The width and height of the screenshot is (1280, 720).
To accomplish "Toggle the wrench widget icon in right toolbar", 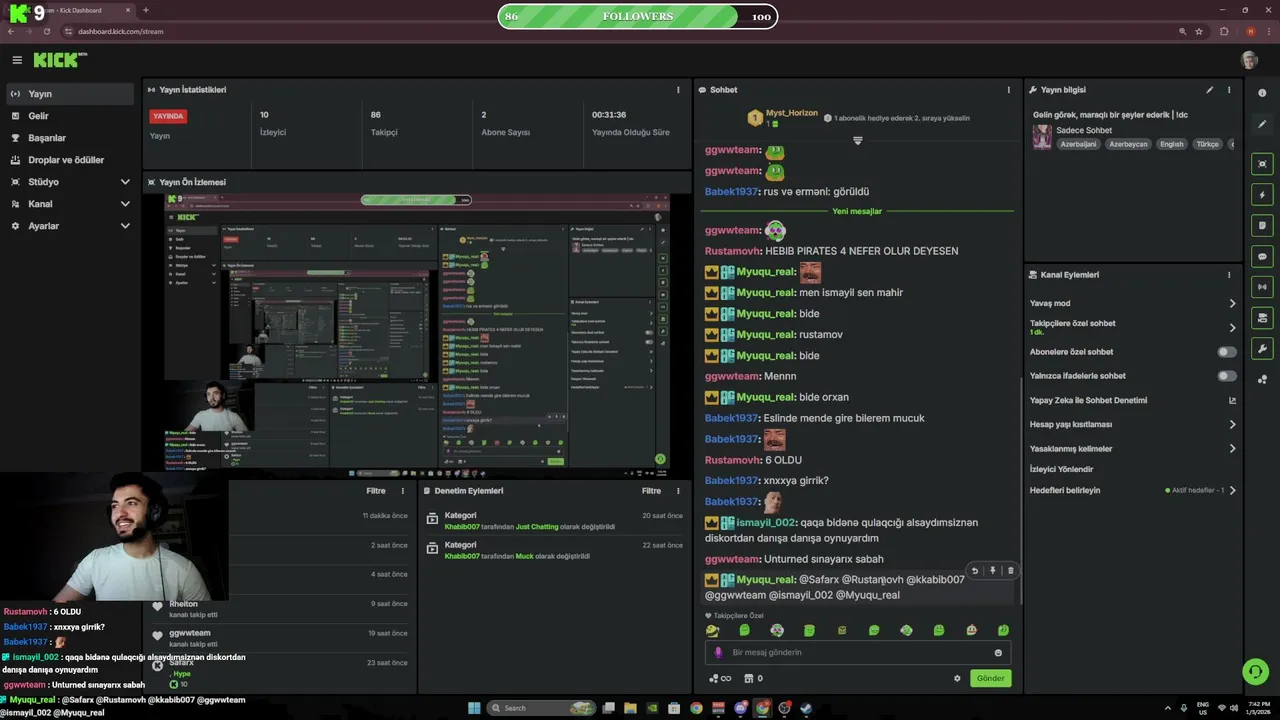I will 1262,349.
